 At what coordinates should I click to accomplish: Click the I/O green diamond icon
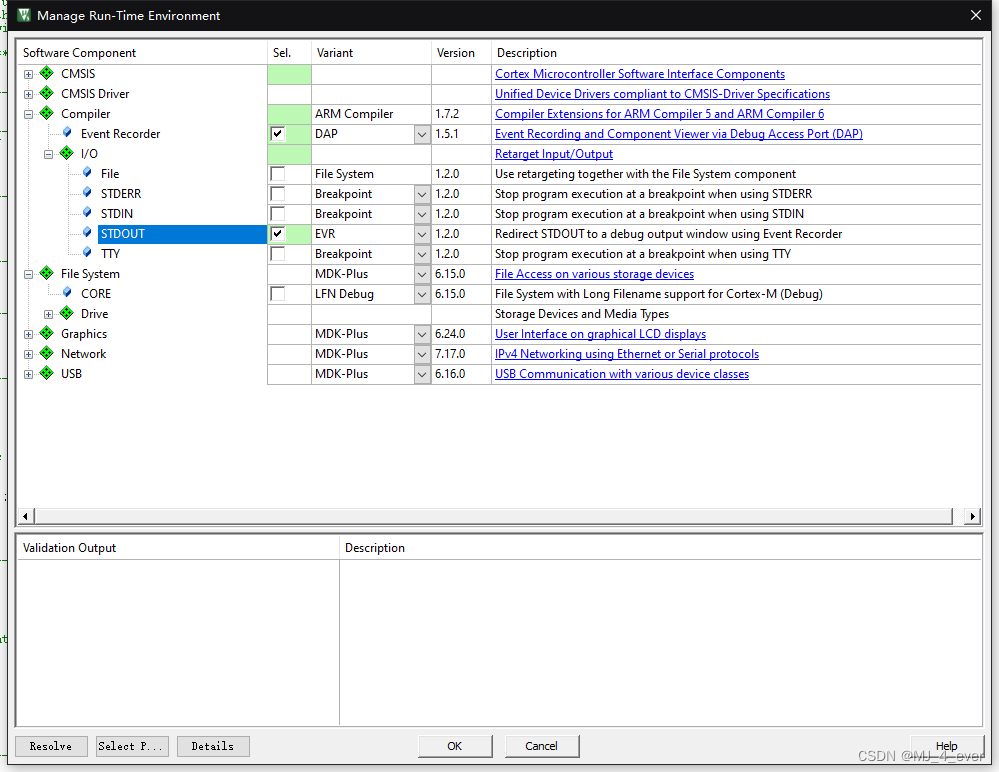click(x=66, y=154)
